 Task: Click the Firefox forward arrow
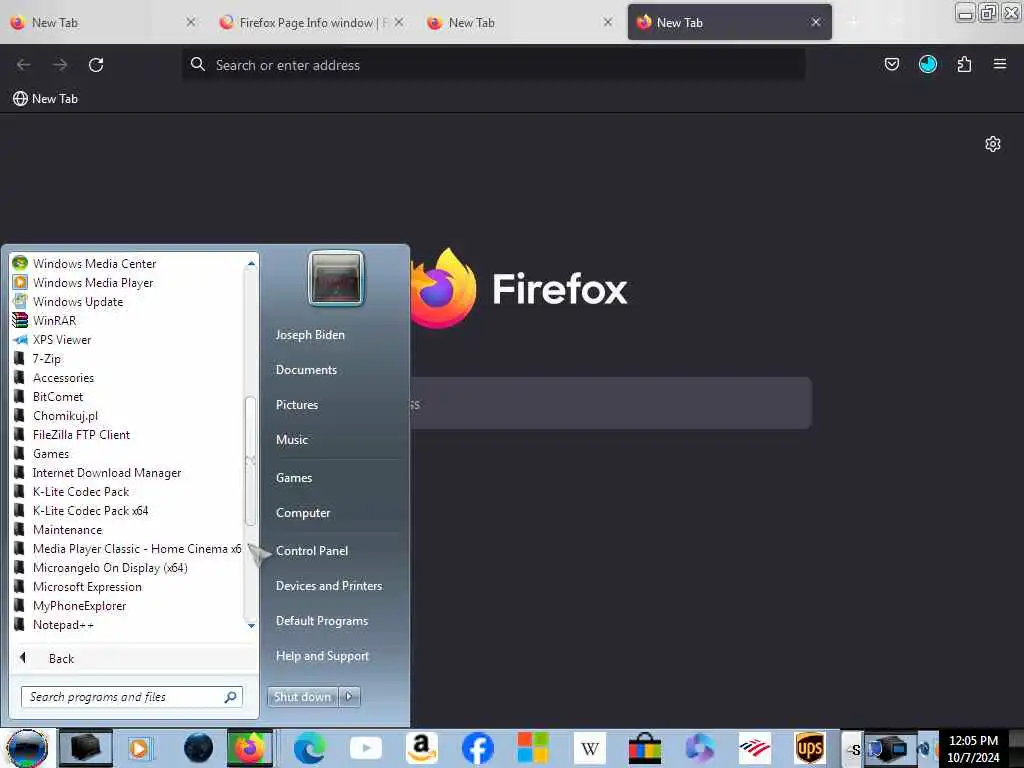coord(60,65)
